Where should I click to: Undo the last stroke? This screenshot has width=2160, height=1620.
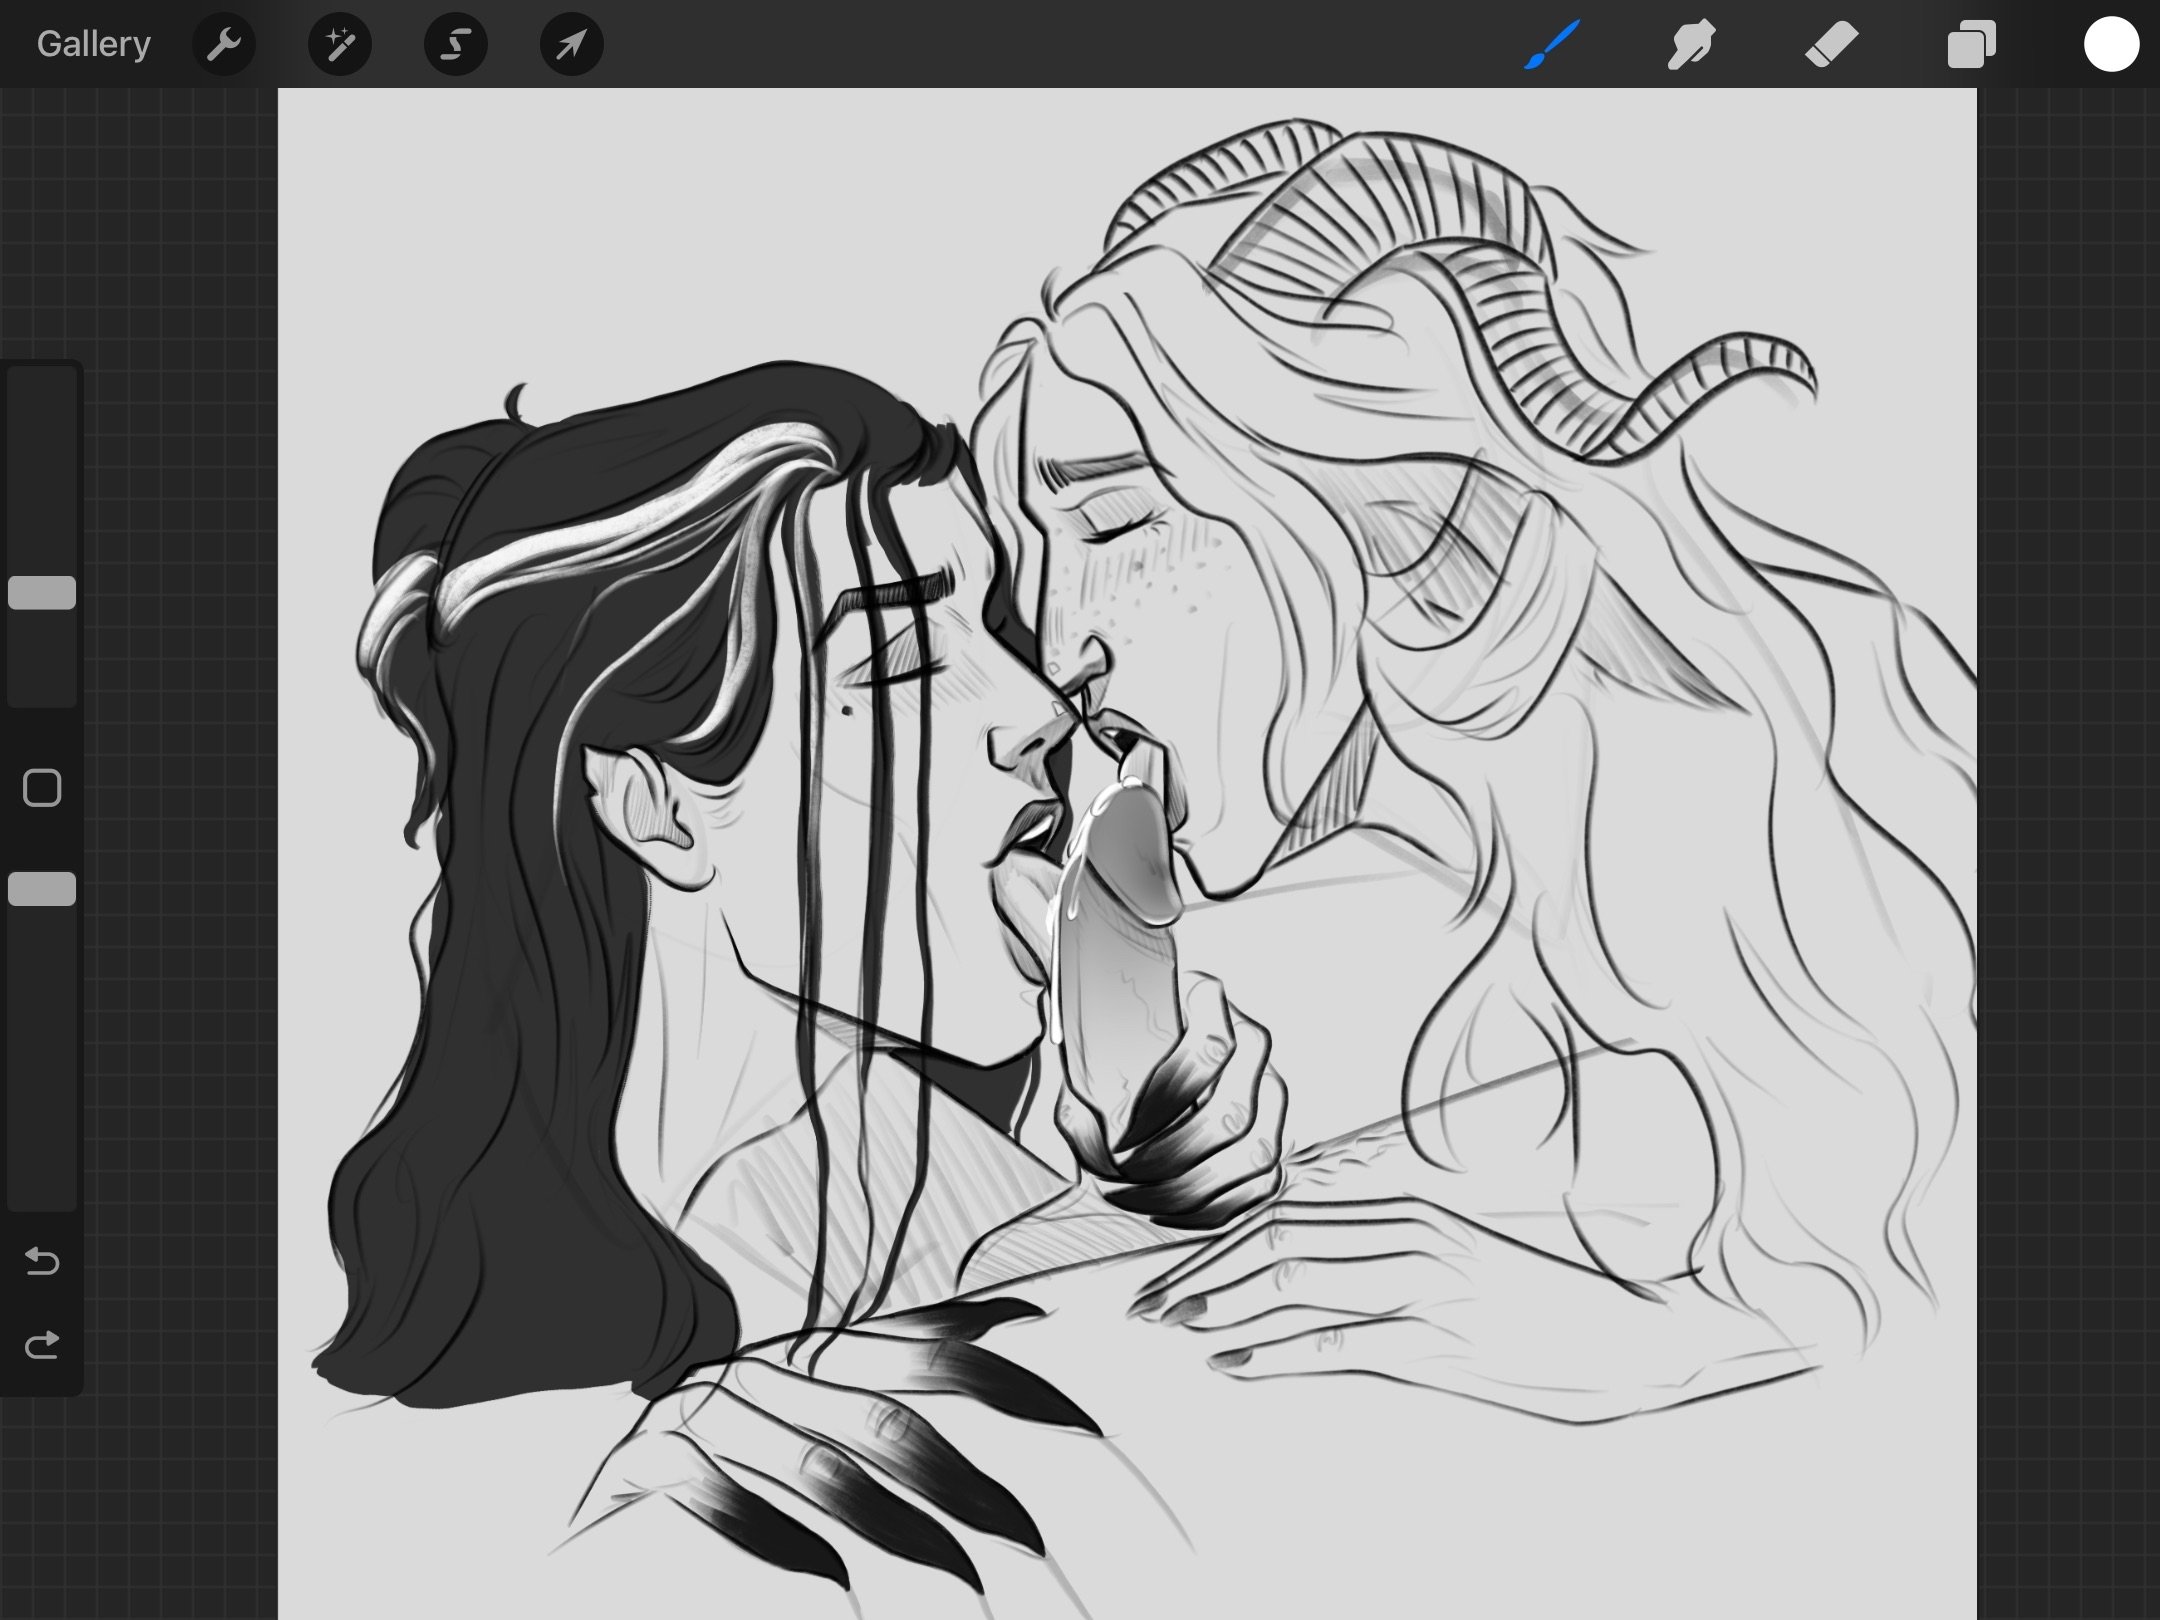(x=42, y=1262)
